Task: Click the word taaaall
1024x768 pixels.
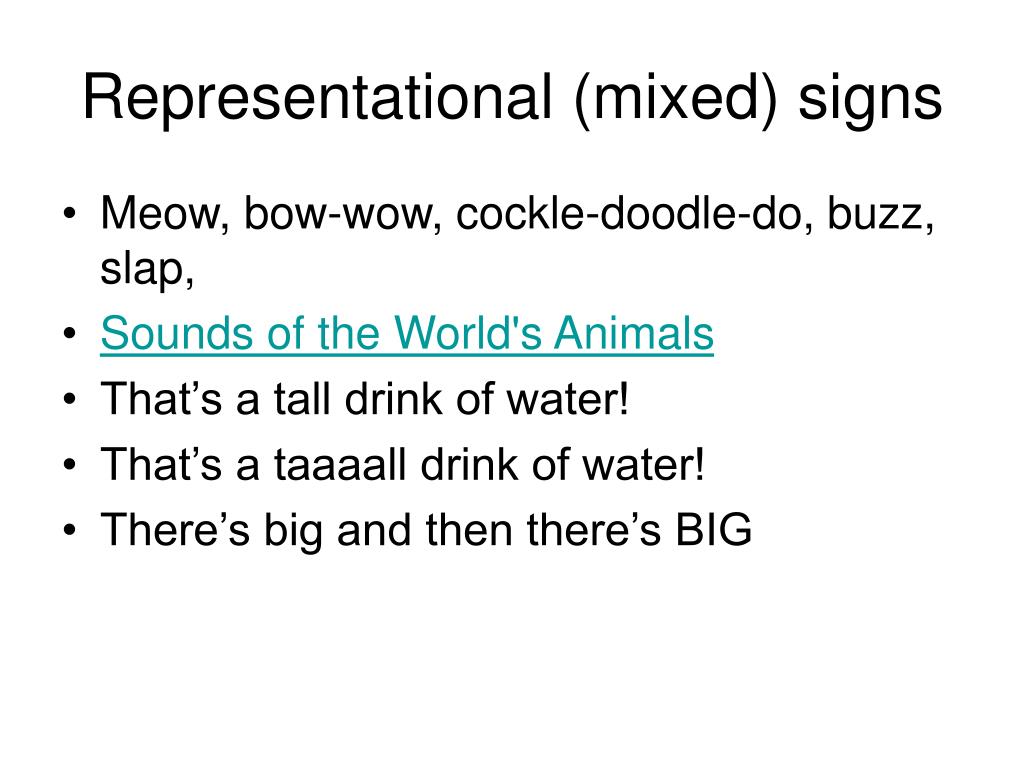Action: (340, 464)
